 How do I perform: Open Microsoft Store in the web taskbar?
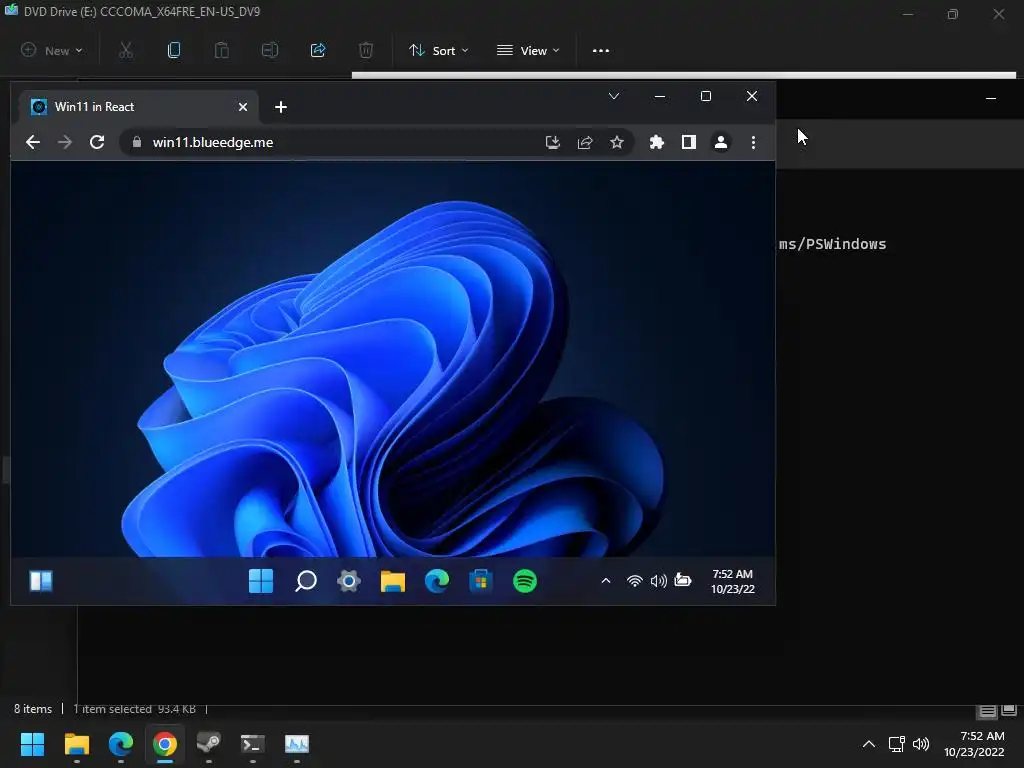click(481, 581)
